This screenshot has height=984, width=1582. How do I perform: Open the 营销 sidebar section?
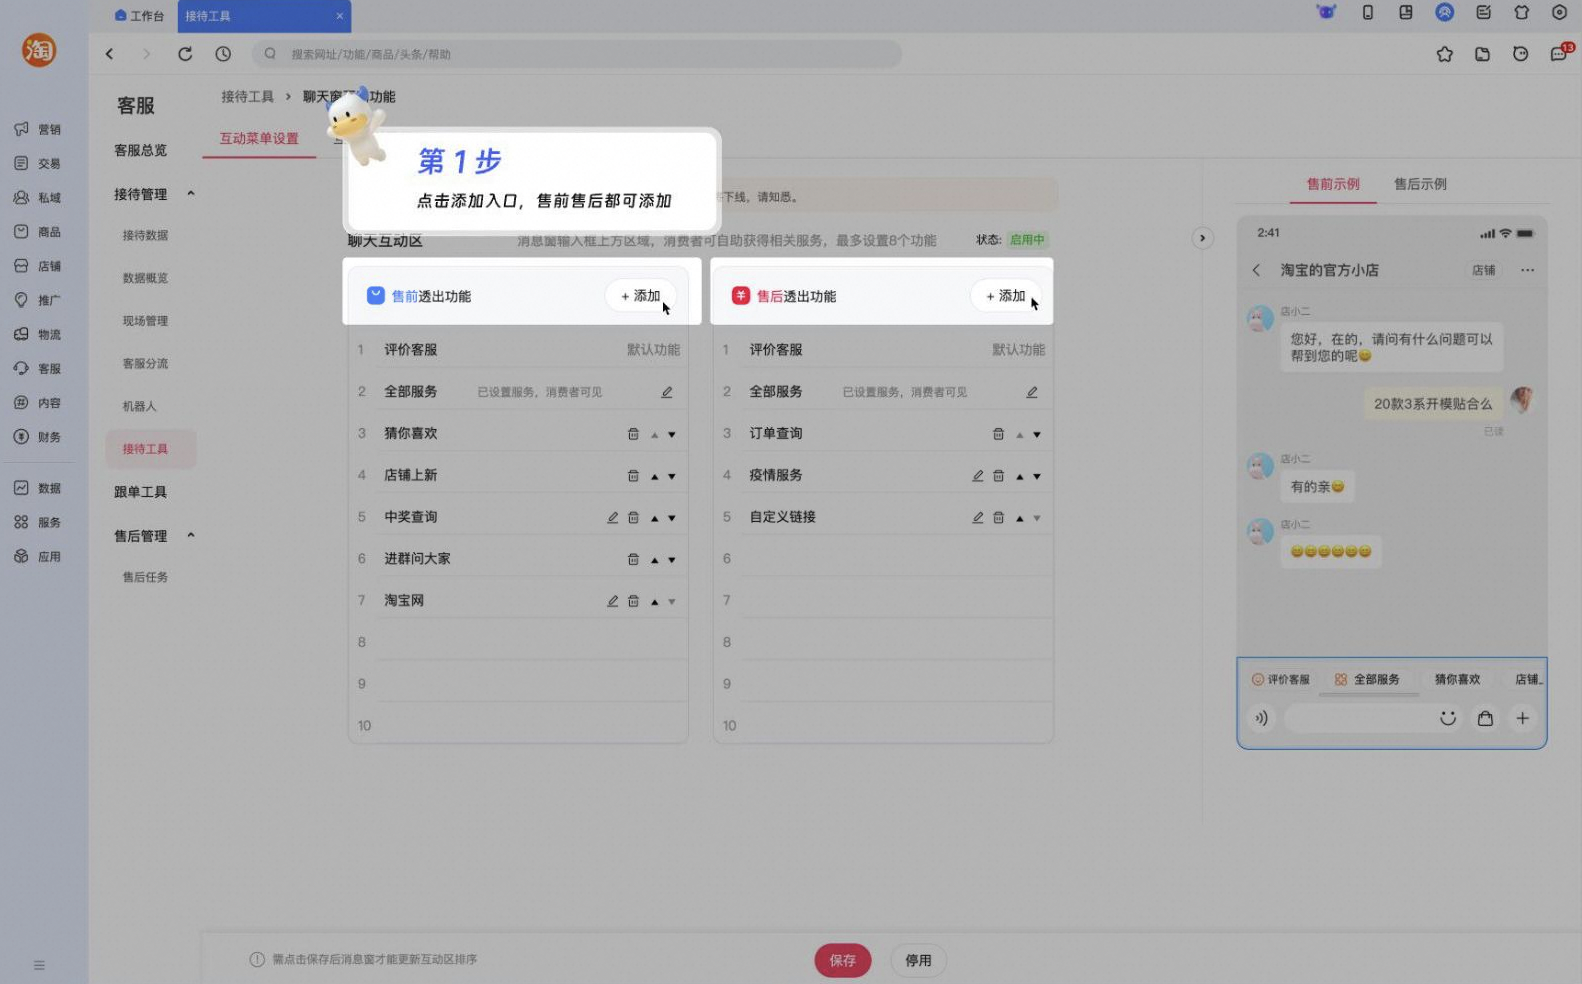pos(38,129)
